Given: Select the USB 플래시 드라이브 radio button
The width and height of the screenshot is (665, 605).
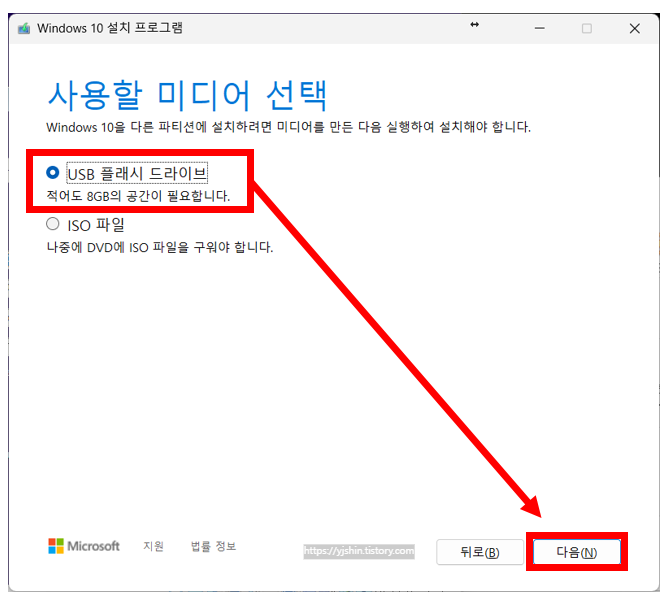Looking at the screenshot, I should (x=53, y=173).
